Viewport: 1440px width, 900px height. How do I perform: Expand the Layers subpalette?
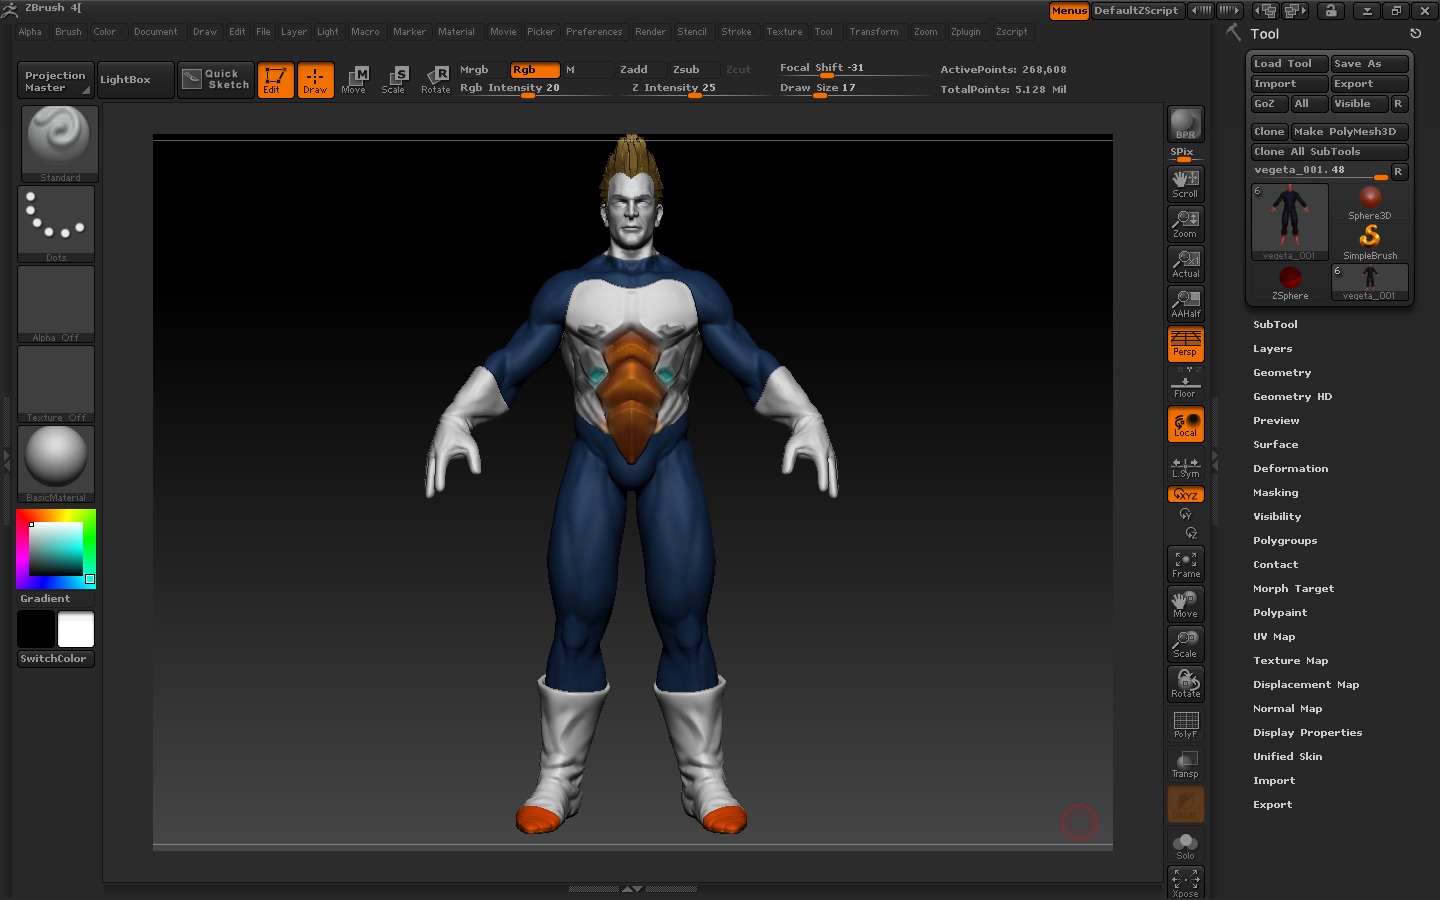point(1273,349)
